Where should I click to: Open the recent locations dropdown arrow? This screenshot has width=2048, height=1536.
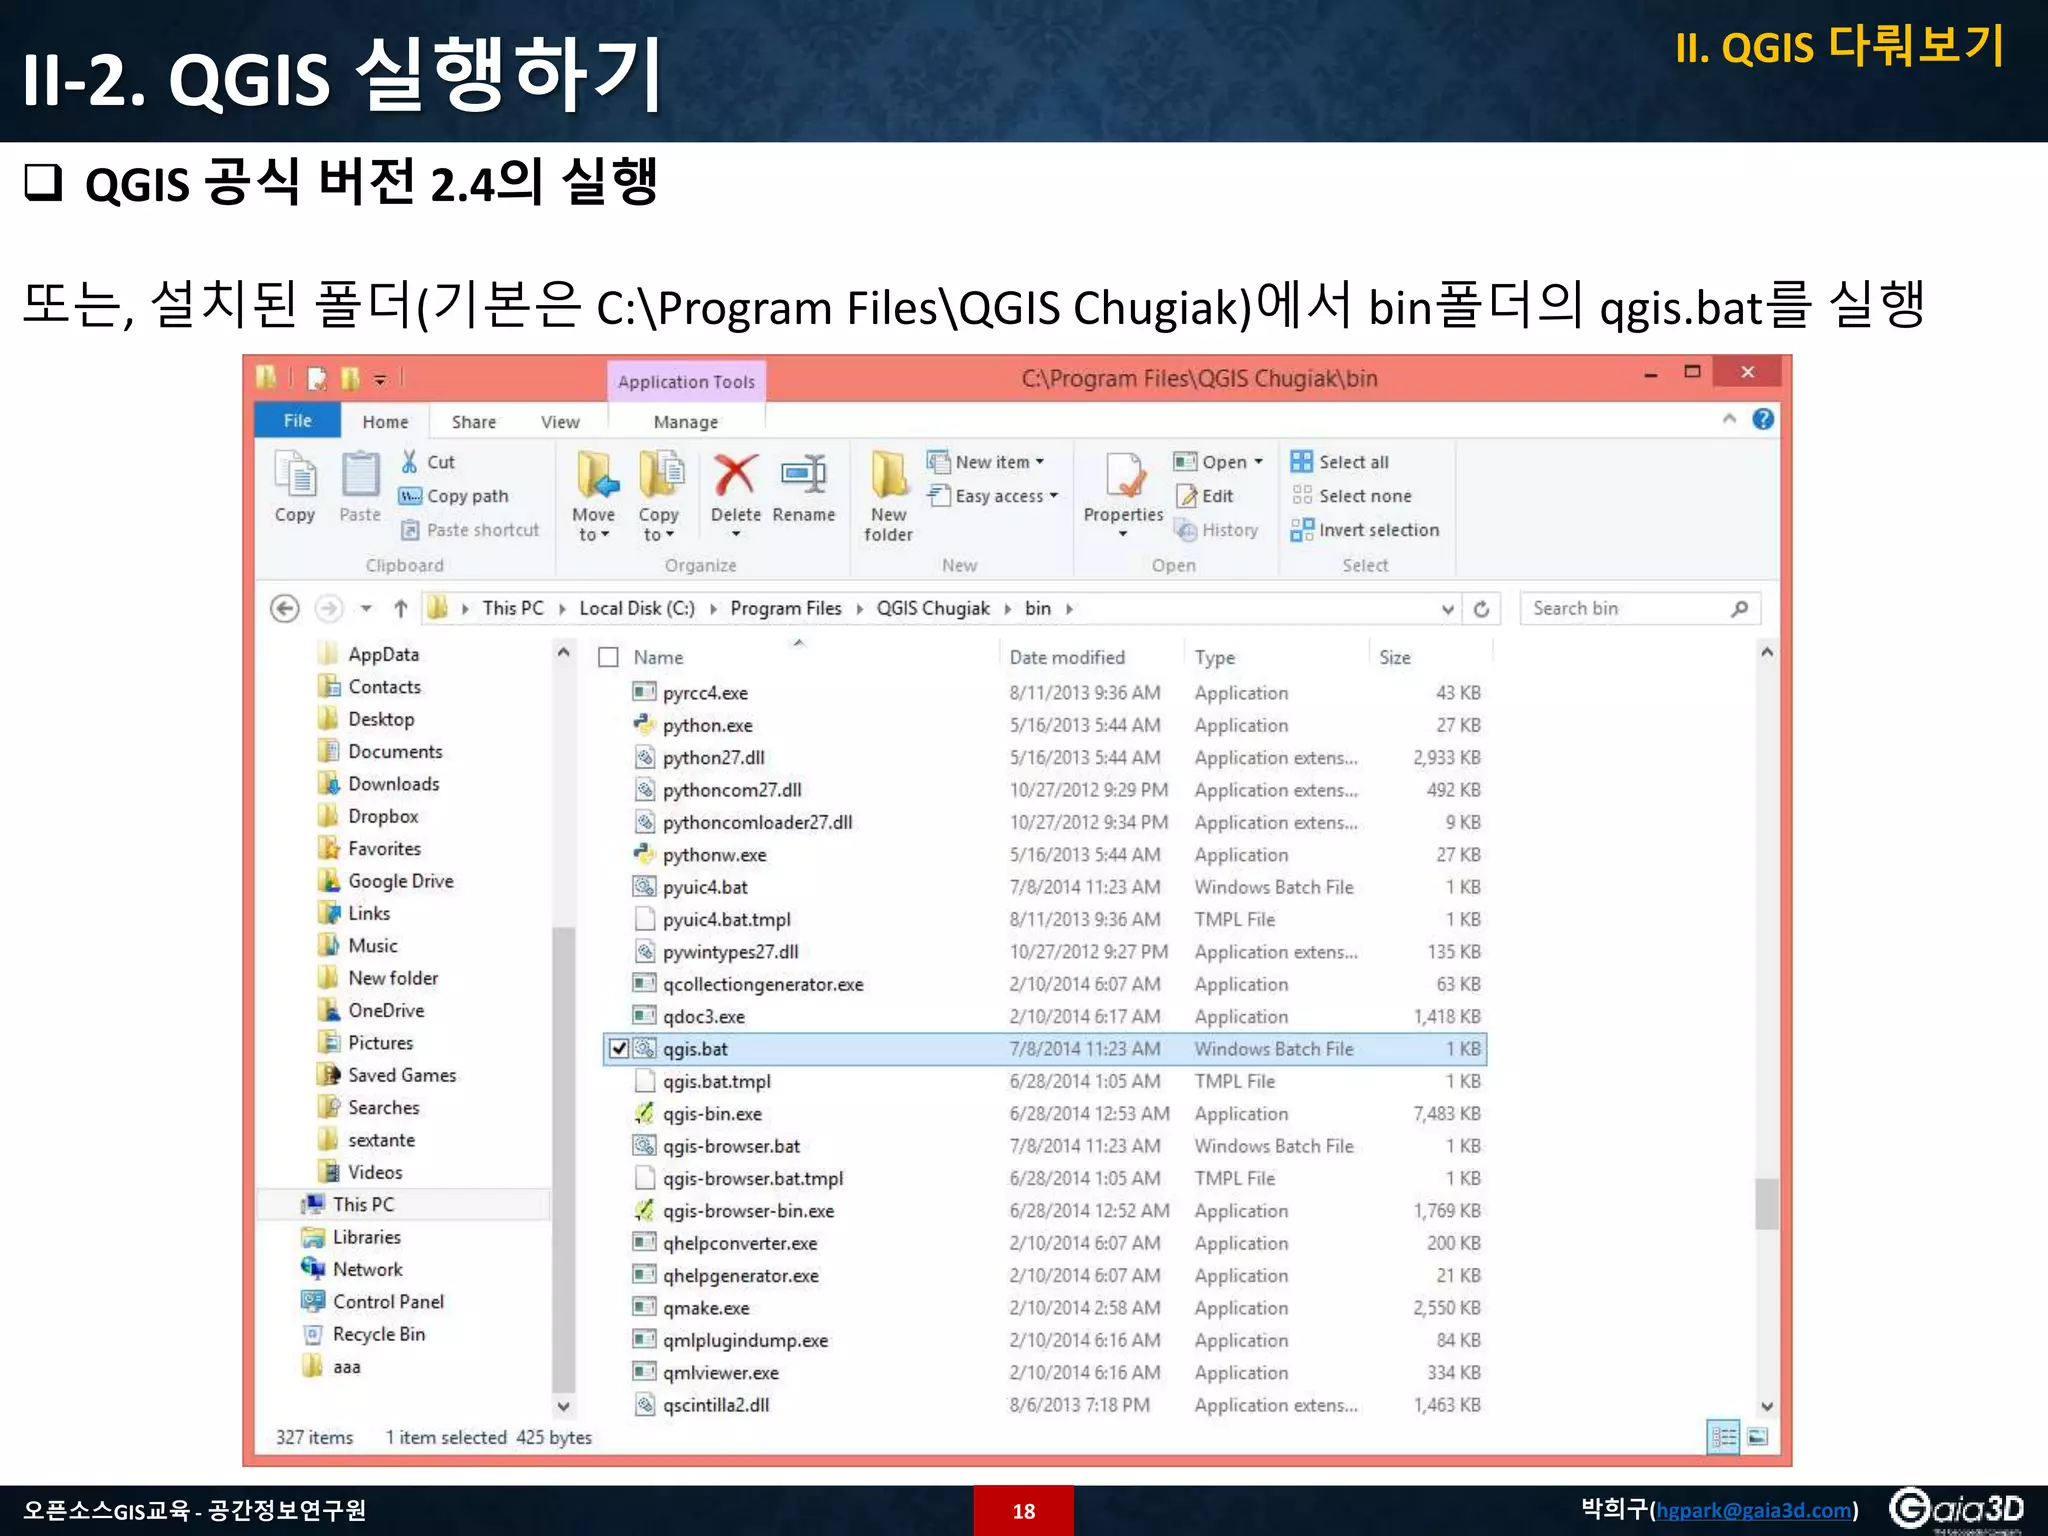(366, 608)
